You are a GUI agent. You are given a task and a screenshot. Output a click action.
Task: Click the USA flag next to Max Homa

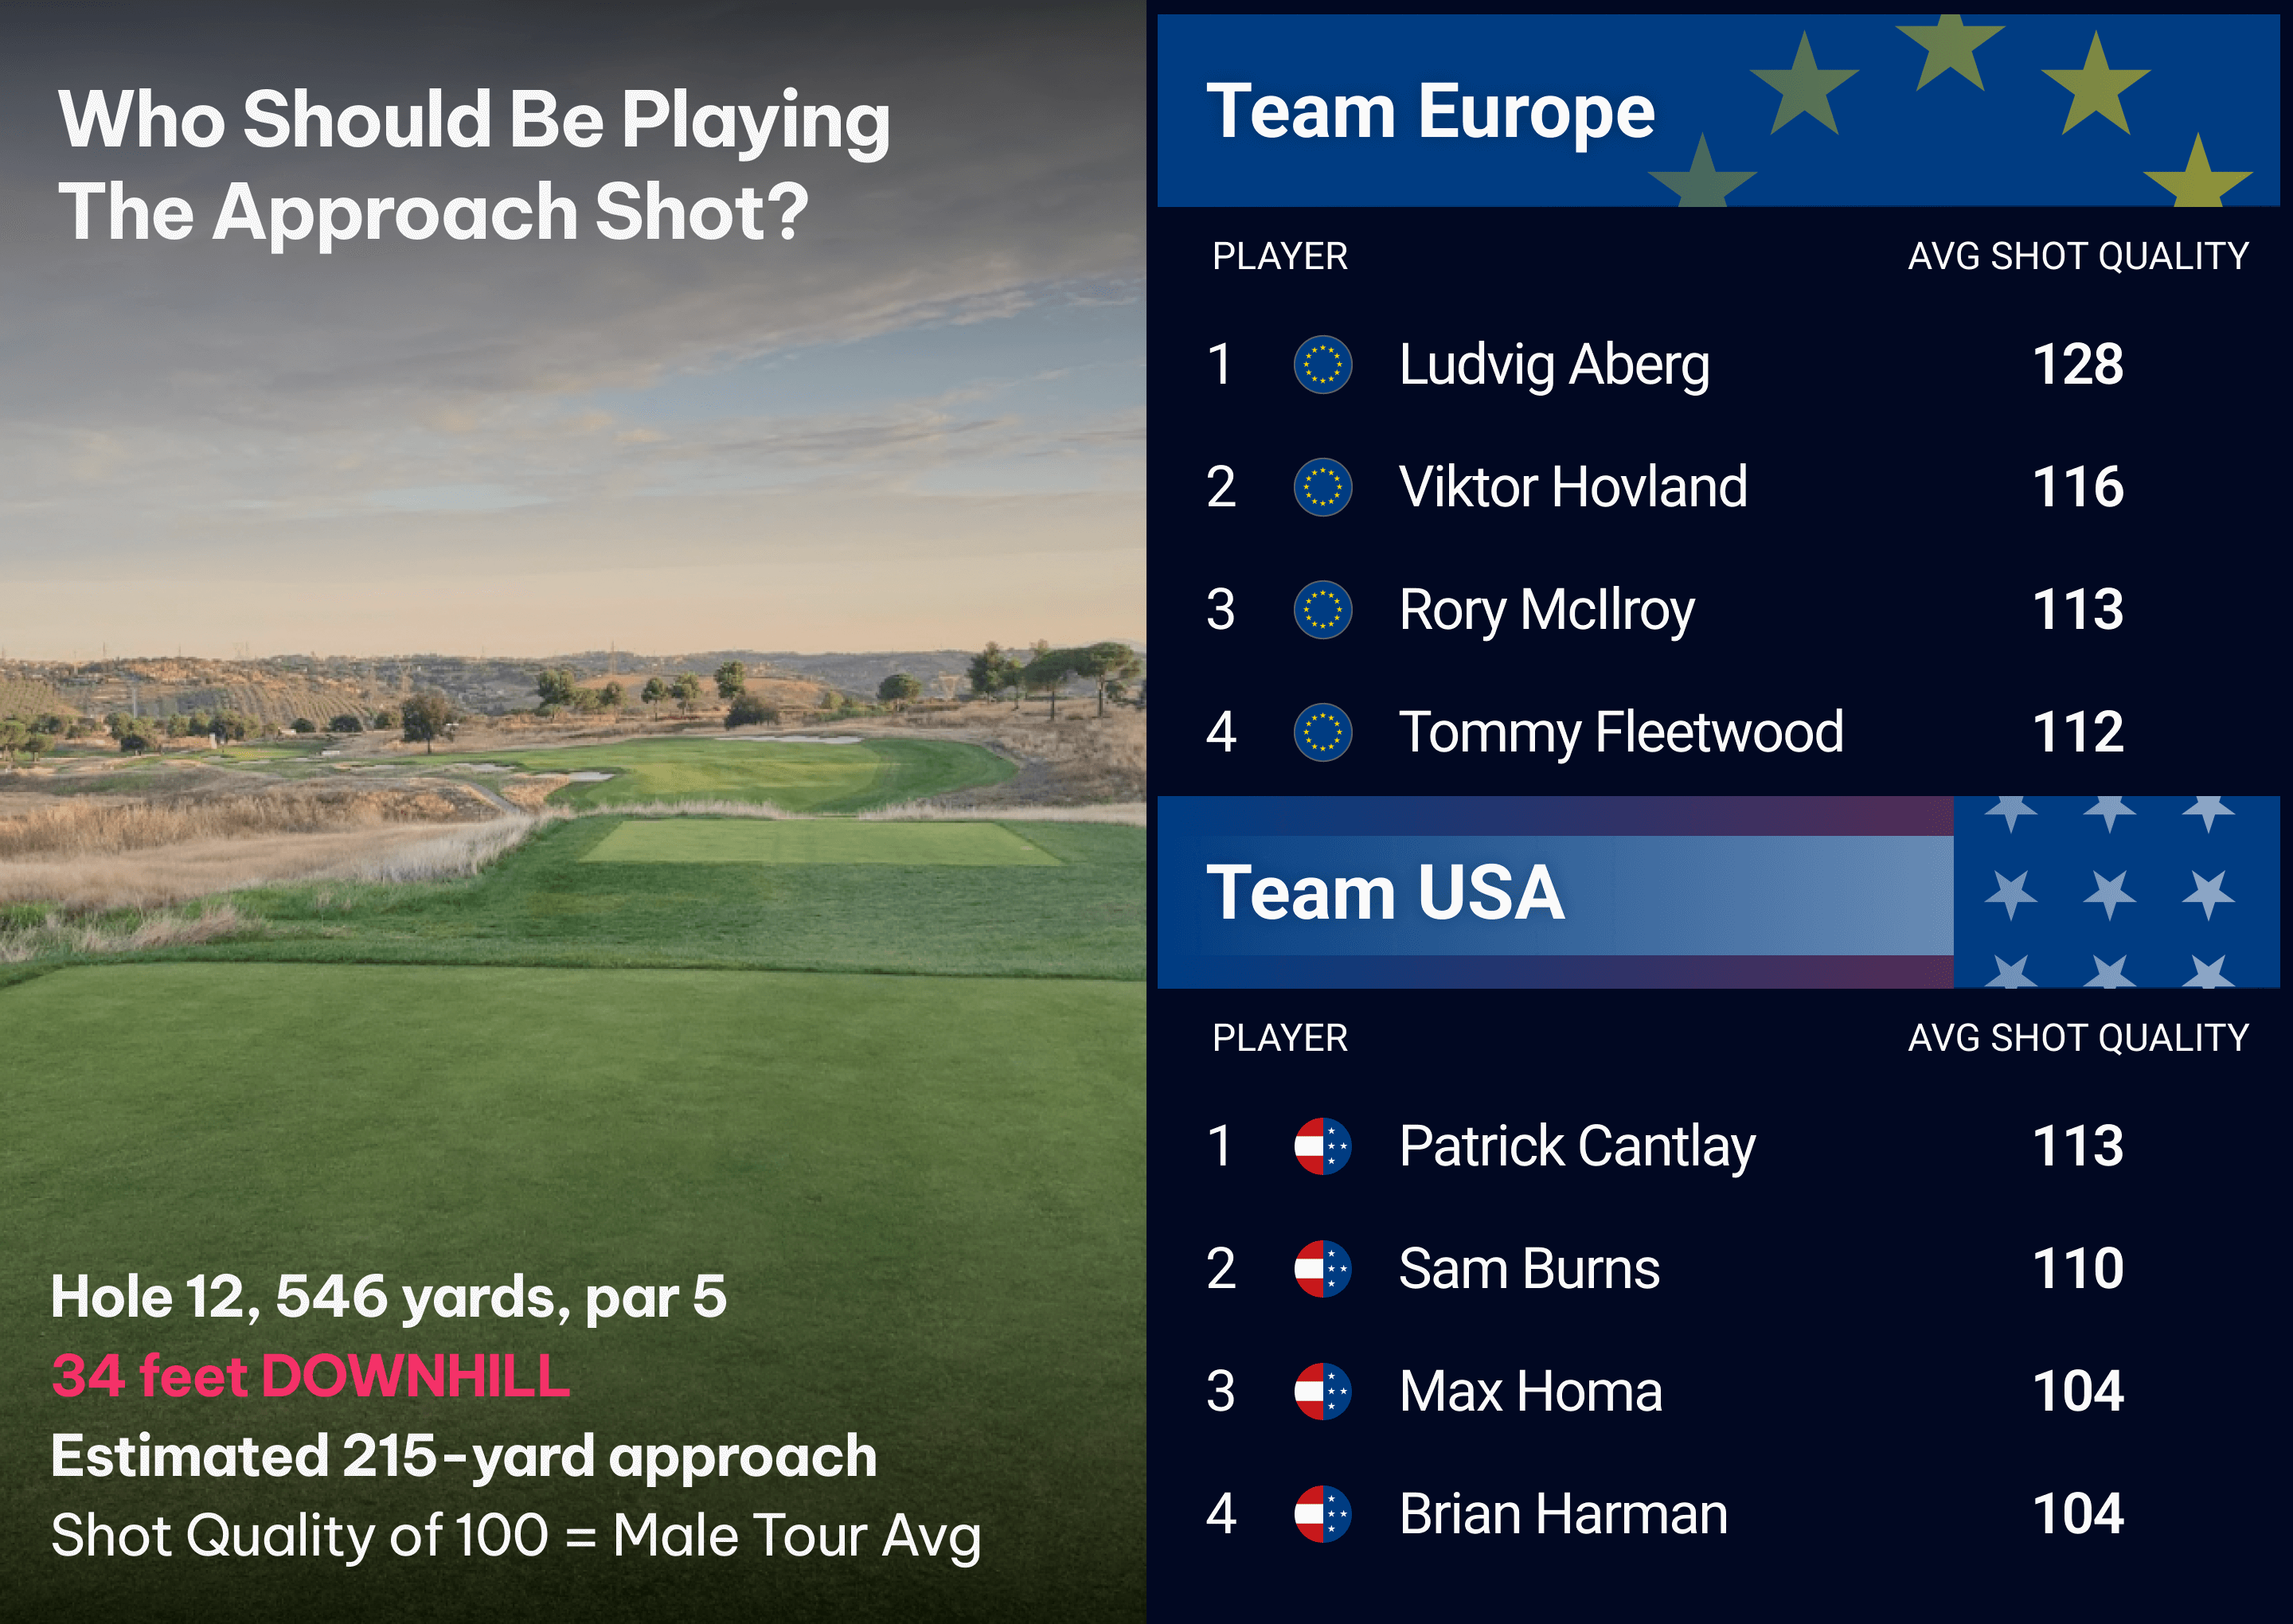click(x=1322, y=1391)
